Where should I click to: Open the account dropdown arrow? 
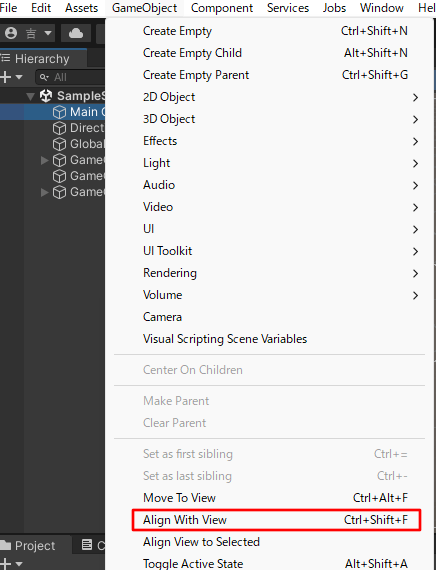pyautogui.click(x=48, y=33)
